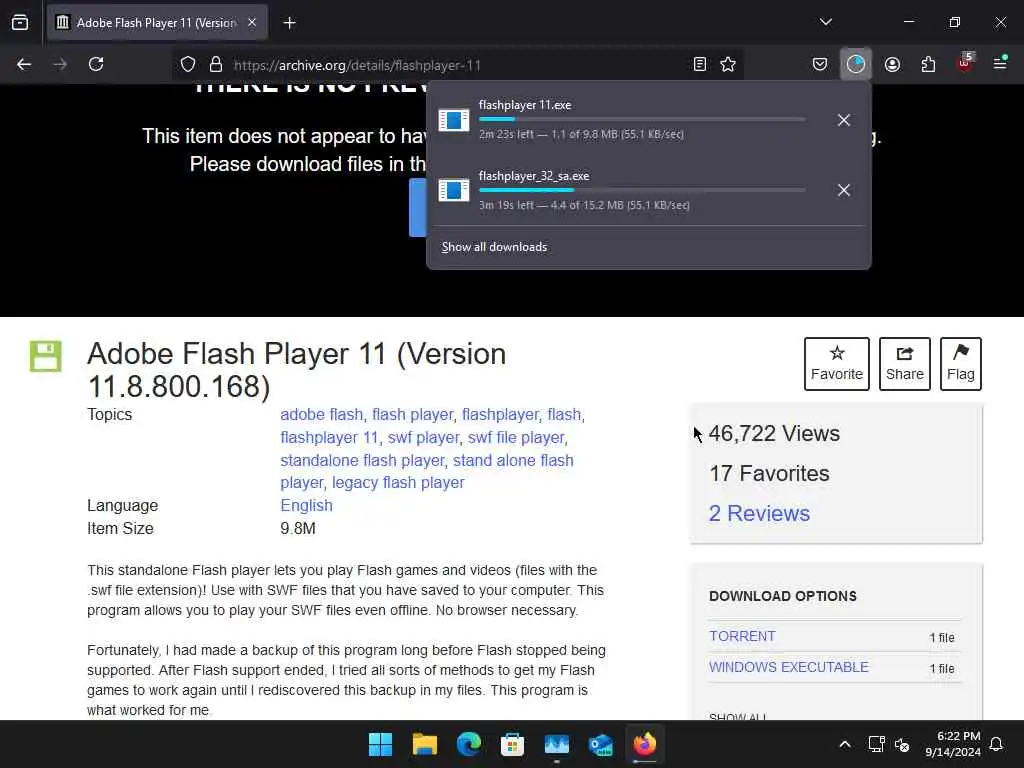1024x768 pixels.
Task: Open a new tab
Action: click(x=289, y=23)
